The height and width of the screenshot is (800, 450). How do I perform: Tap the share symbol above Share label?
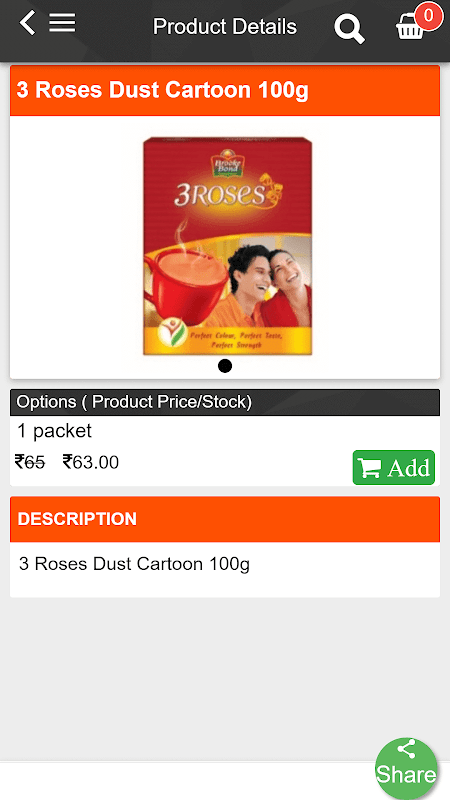407,749
